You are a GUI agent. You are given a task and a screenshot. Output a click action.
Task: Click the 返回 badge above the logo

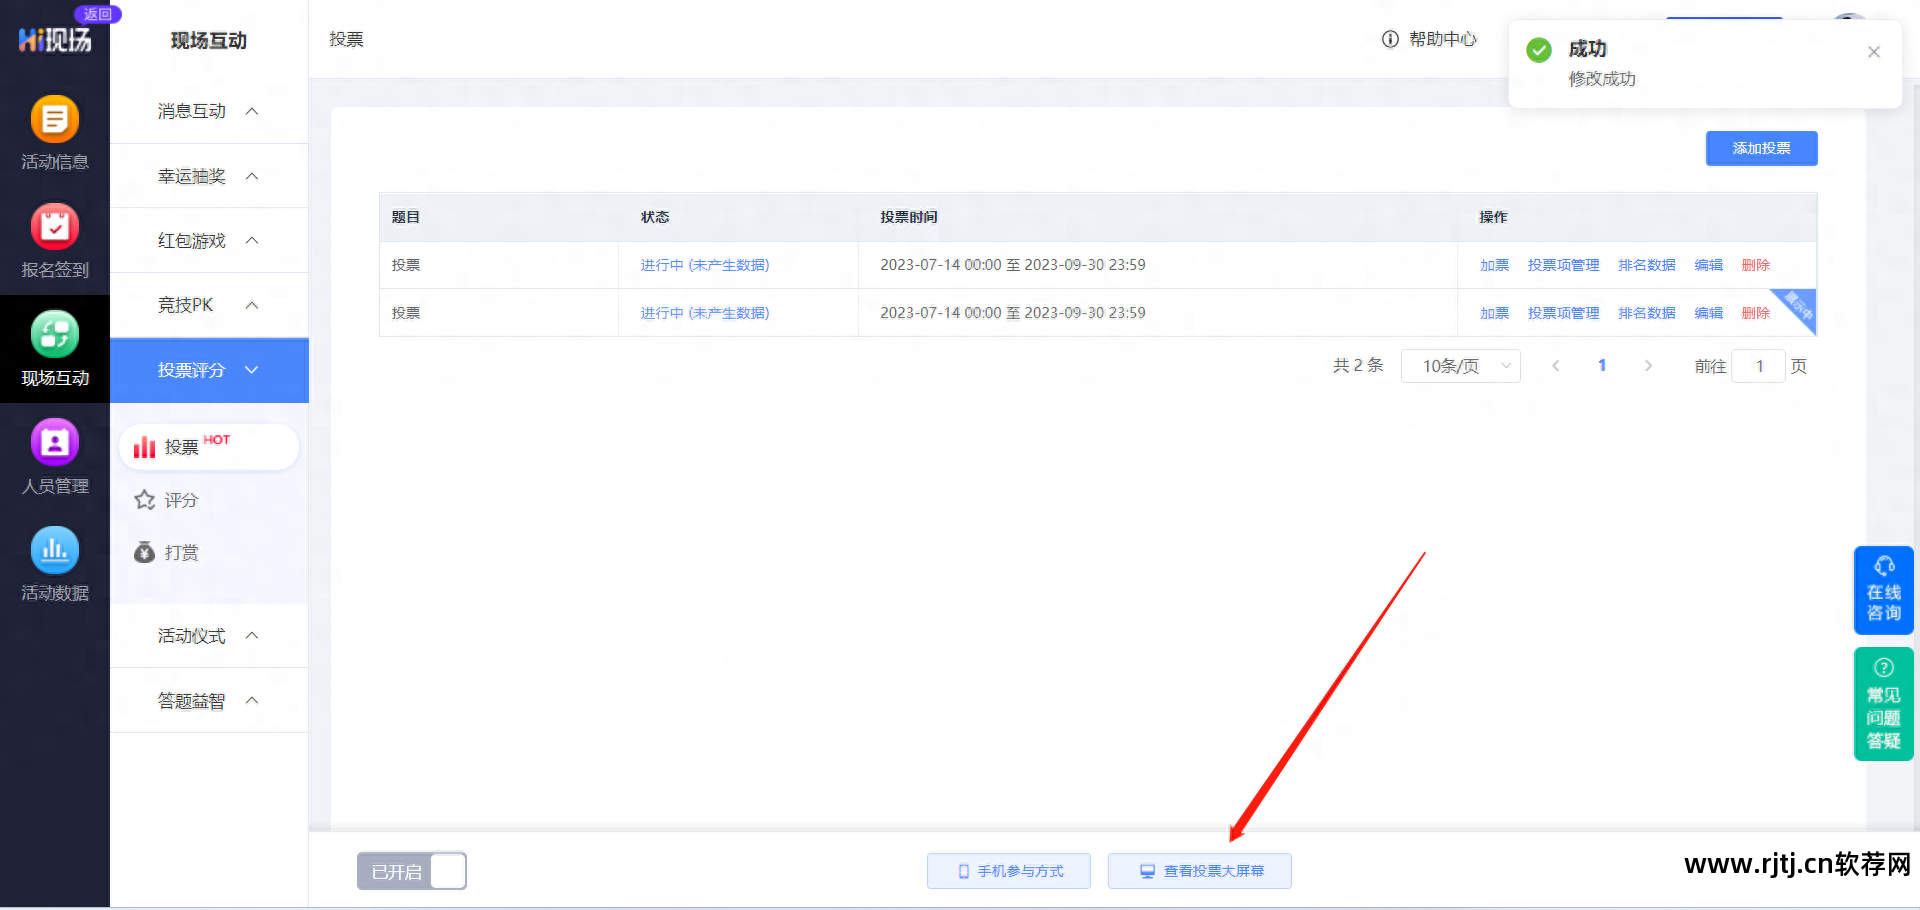point(98,14)
